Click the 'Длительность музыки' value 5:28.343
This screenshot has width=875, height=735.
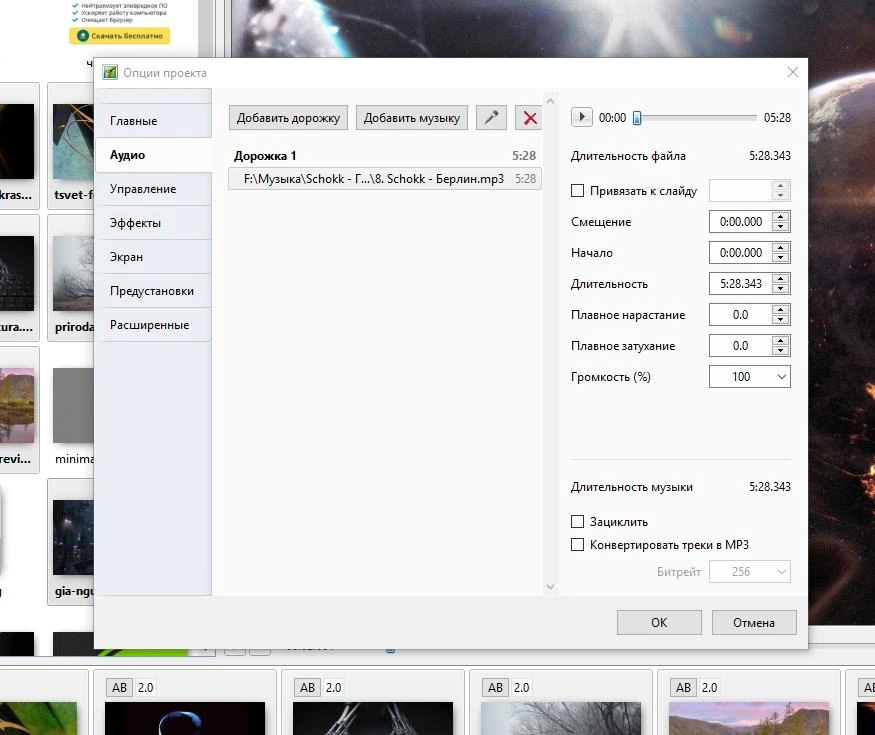770,487
